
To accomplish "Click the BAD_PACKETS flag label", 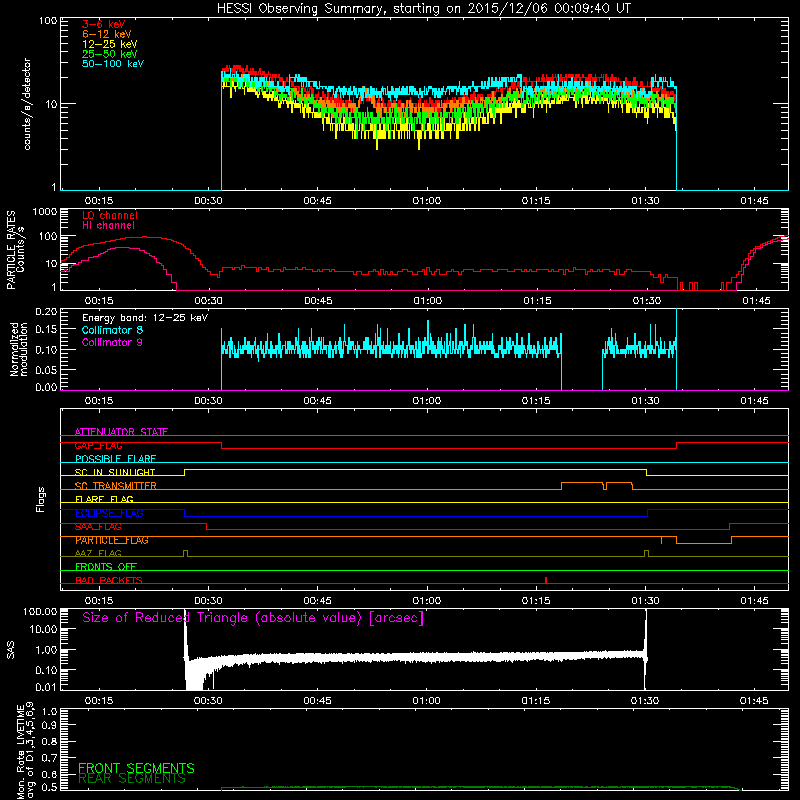I will (x=109, y=580).
